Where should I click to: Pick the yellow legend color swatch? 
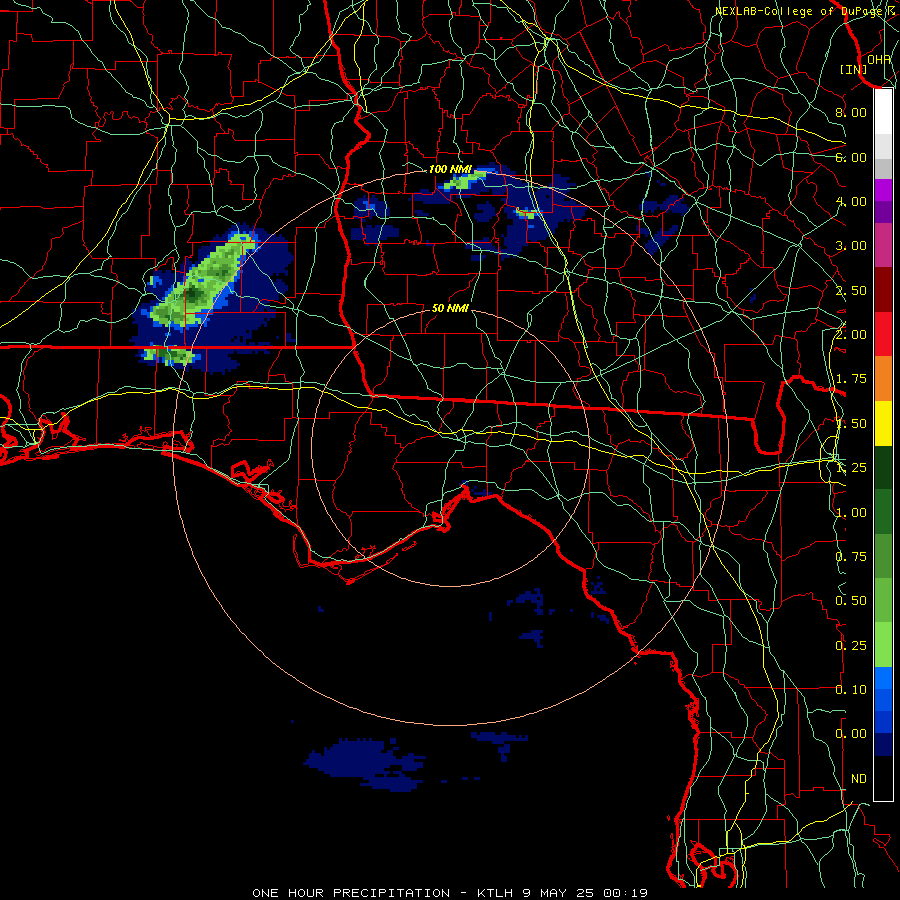(x=883, y=424)
